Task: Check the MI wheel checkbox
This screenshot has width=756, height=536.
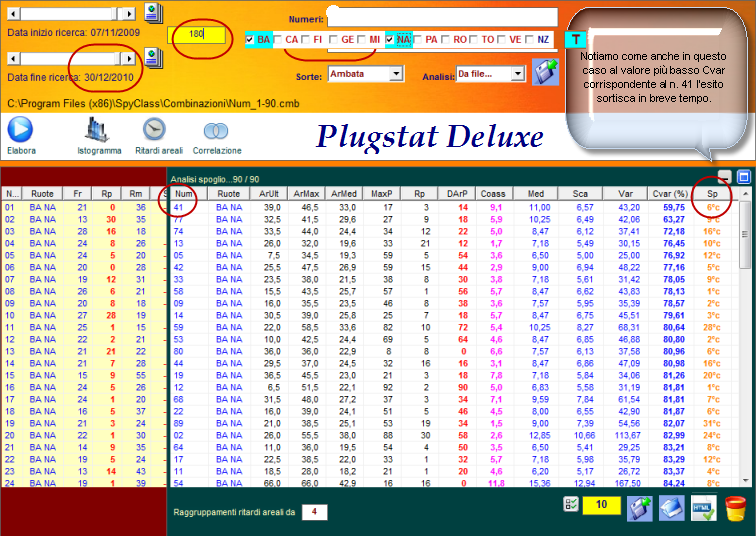Action: (362, 40)
